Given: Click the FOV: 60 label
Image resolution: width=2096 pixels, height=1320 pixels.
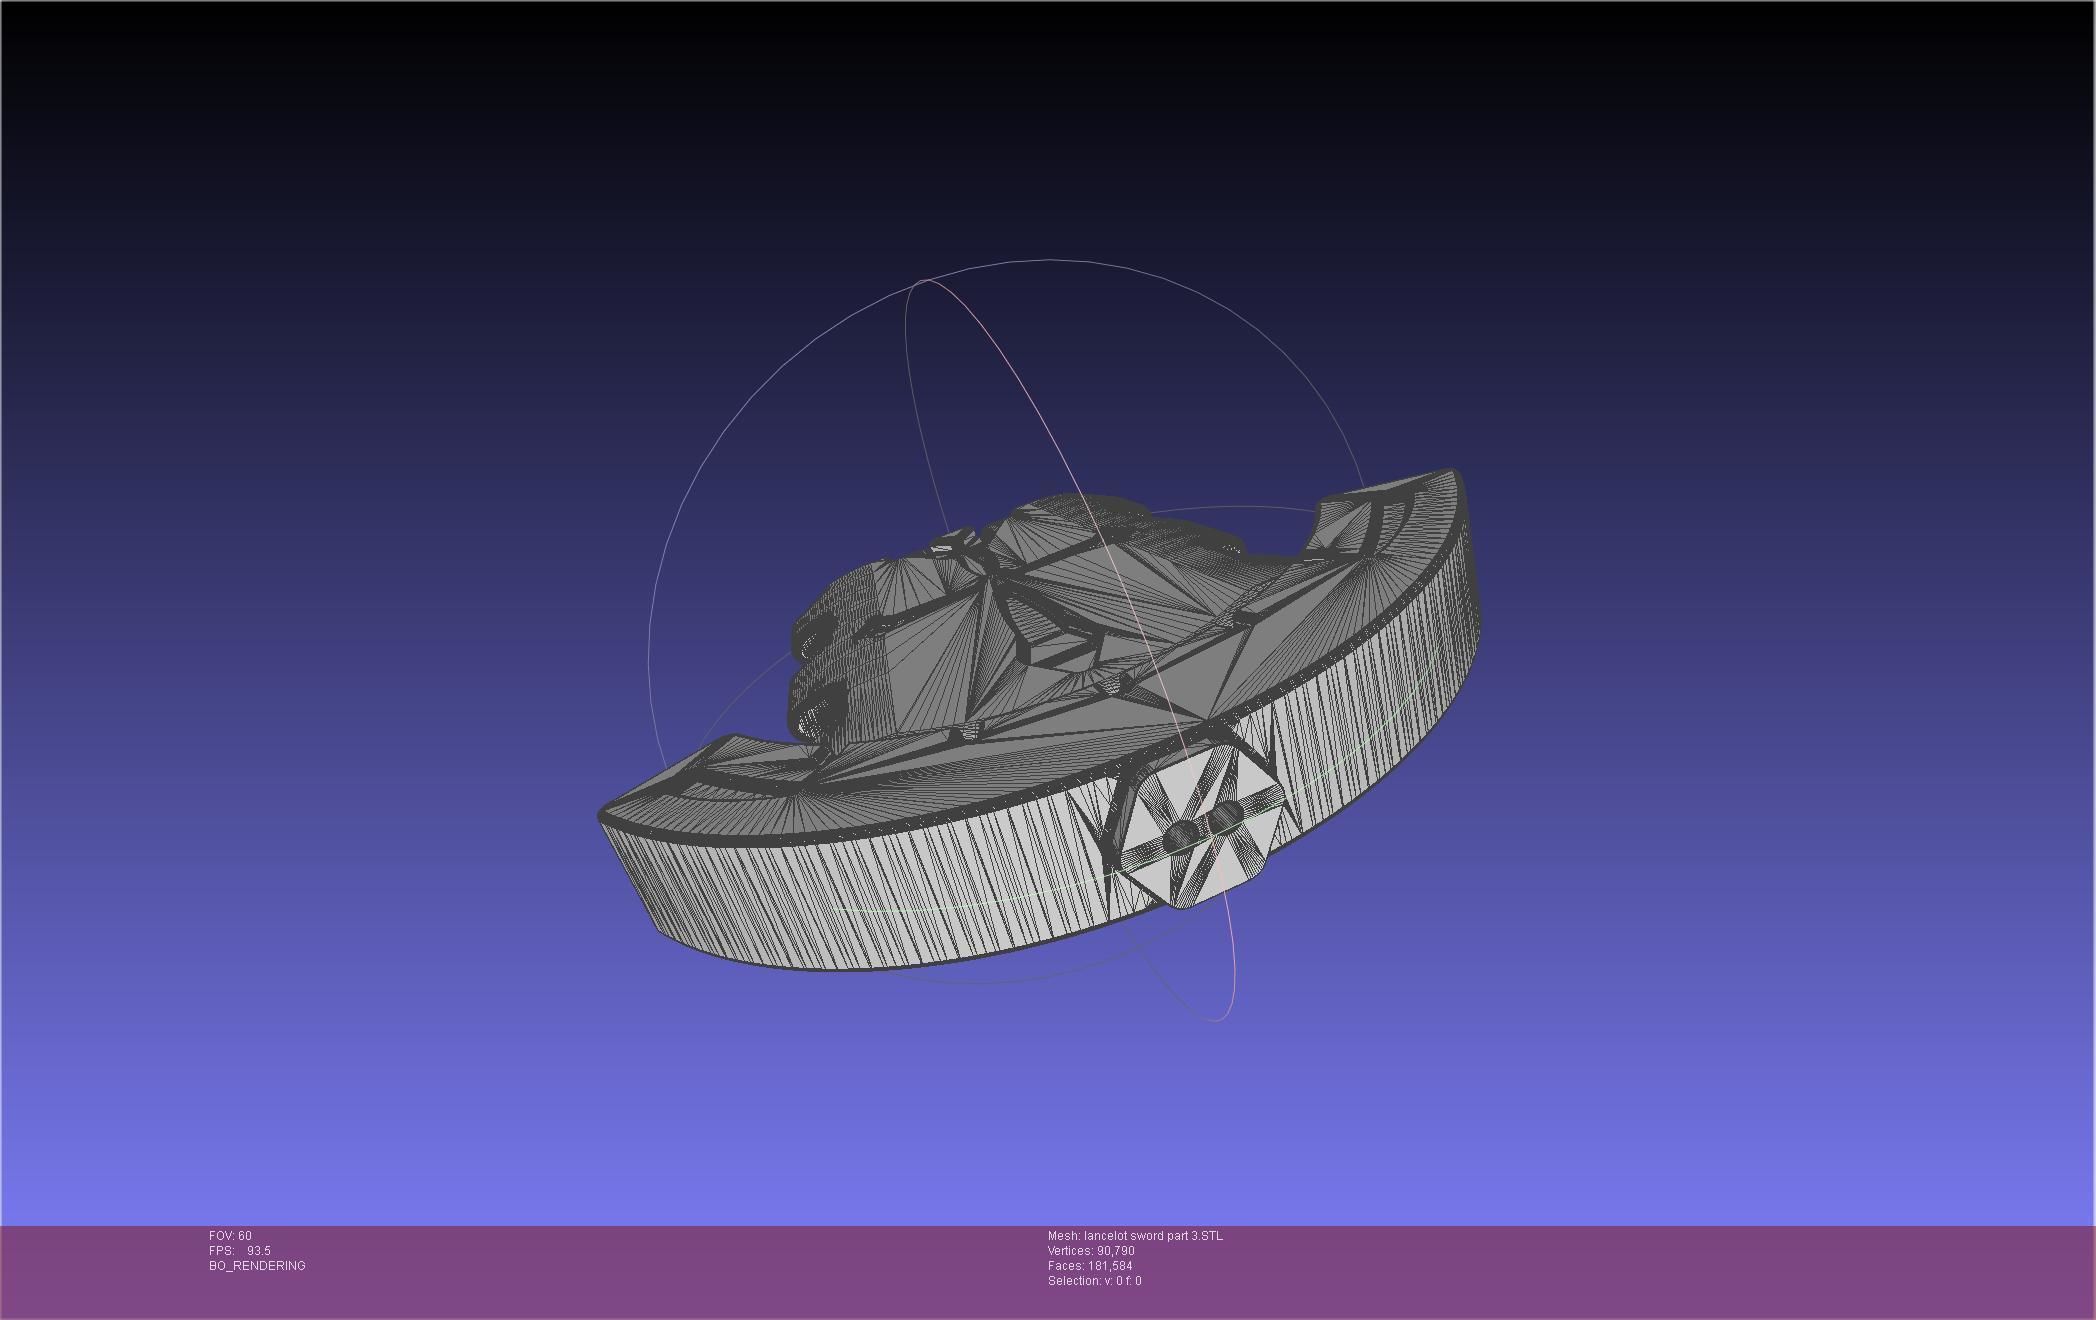Looking at the screenshot, I should coord(230,1236).
